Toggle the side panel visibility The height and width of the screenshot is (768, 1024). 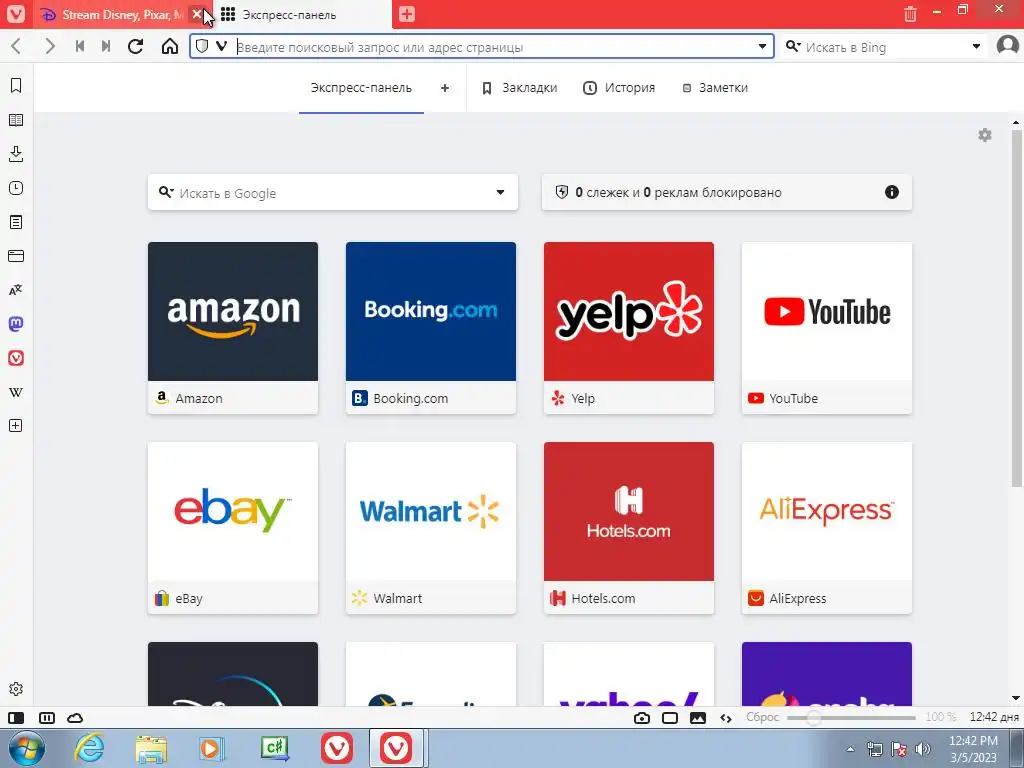point(16,718)
